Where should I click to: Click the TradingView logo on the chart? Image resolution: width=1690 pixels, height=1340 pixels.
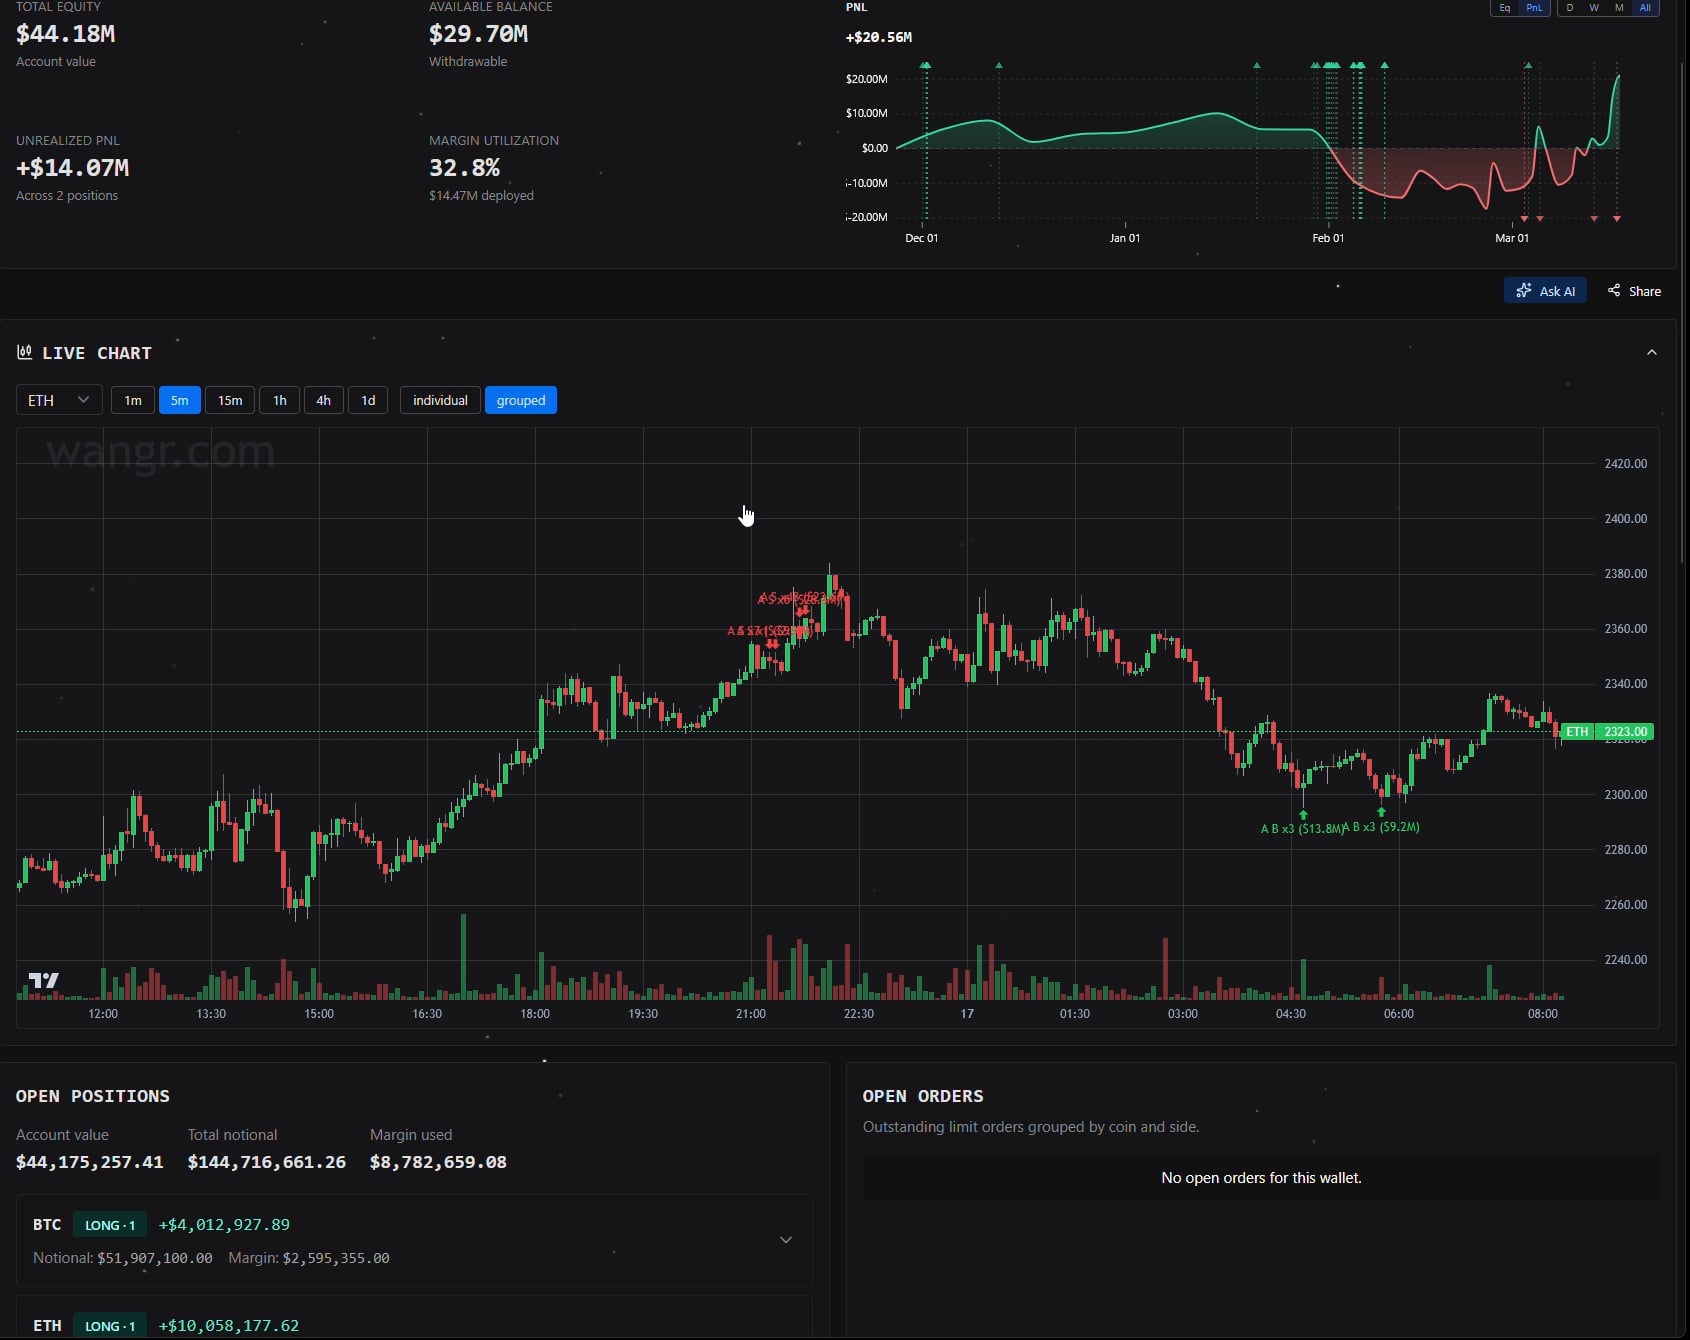click(43, 980)
